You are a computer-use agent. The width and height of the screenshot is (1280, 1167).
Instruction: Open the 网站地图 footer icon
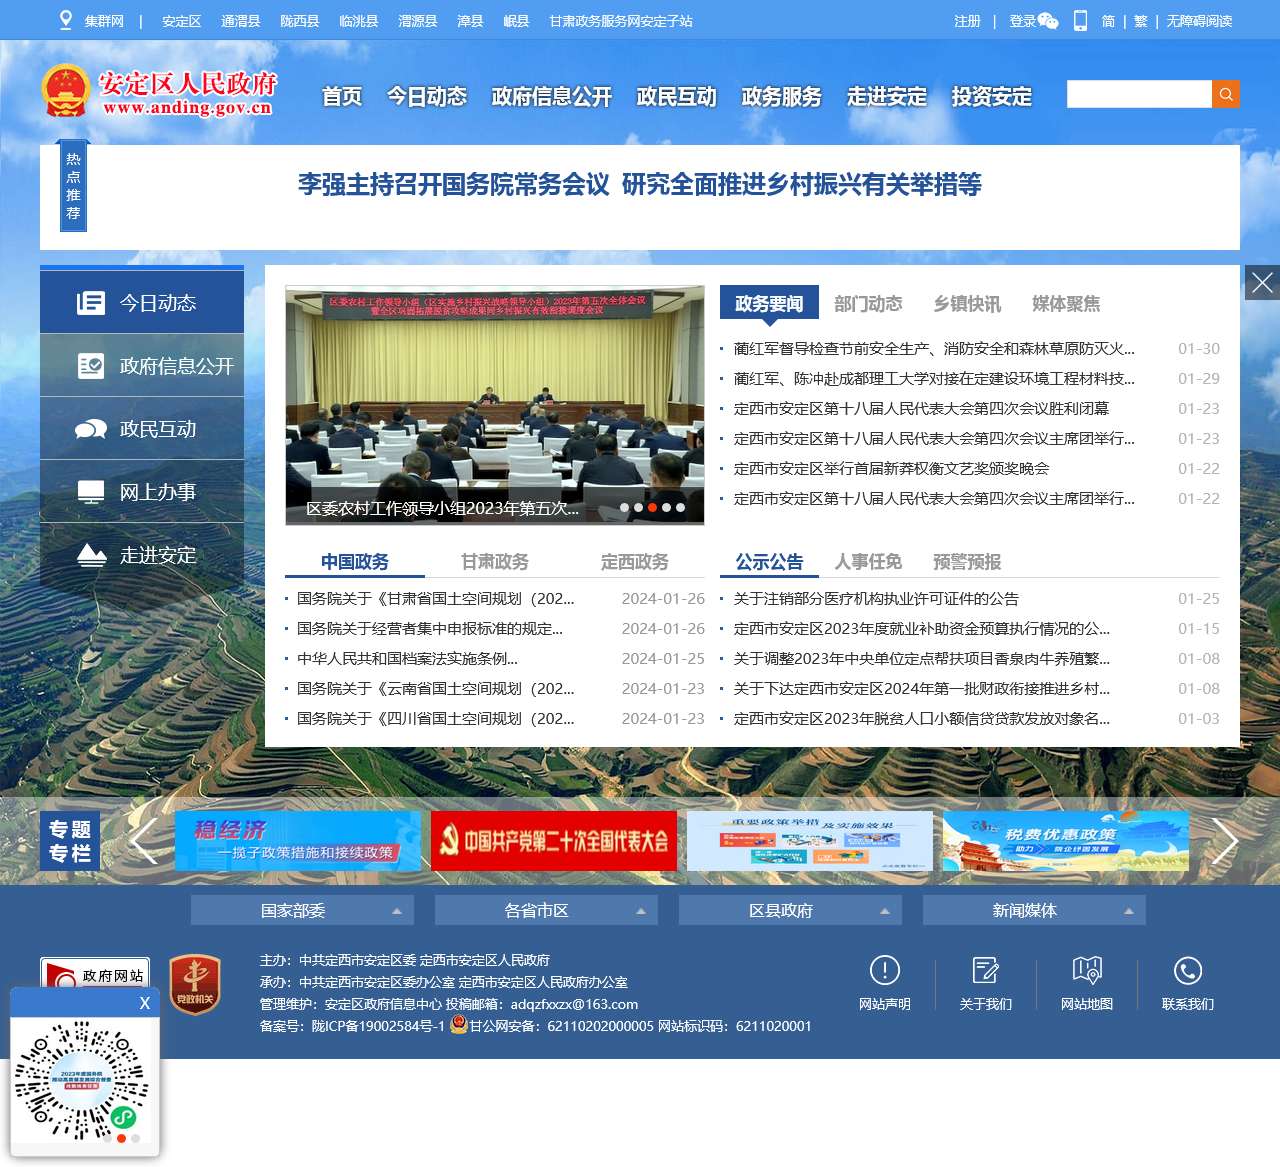[1087, 970]
